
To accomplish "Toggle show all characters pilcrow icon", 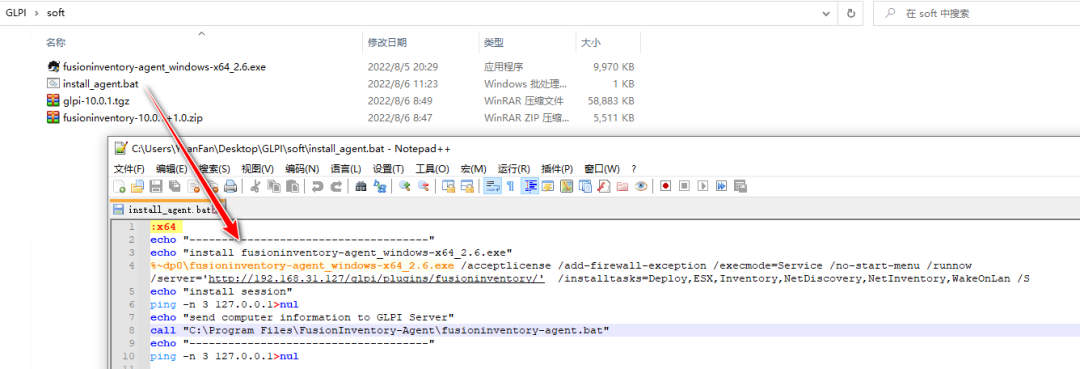I will coord(510,186).
